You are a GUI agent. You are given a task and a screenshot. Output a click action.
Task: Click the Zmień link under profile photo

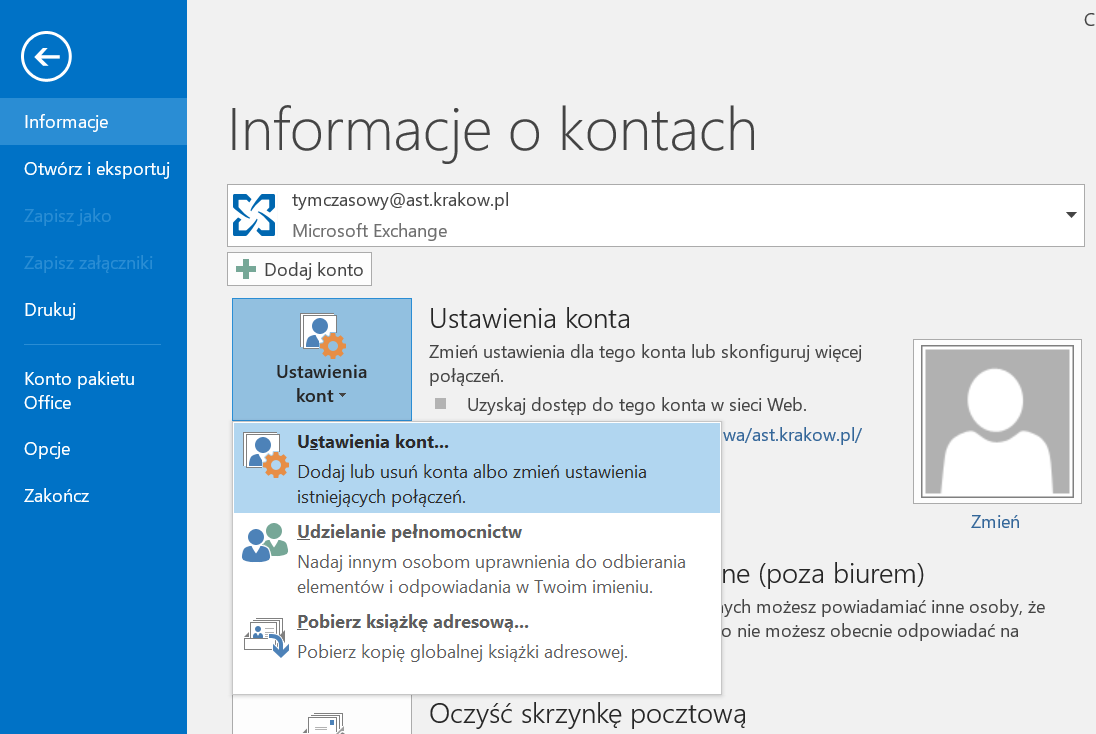coord(994,522)
